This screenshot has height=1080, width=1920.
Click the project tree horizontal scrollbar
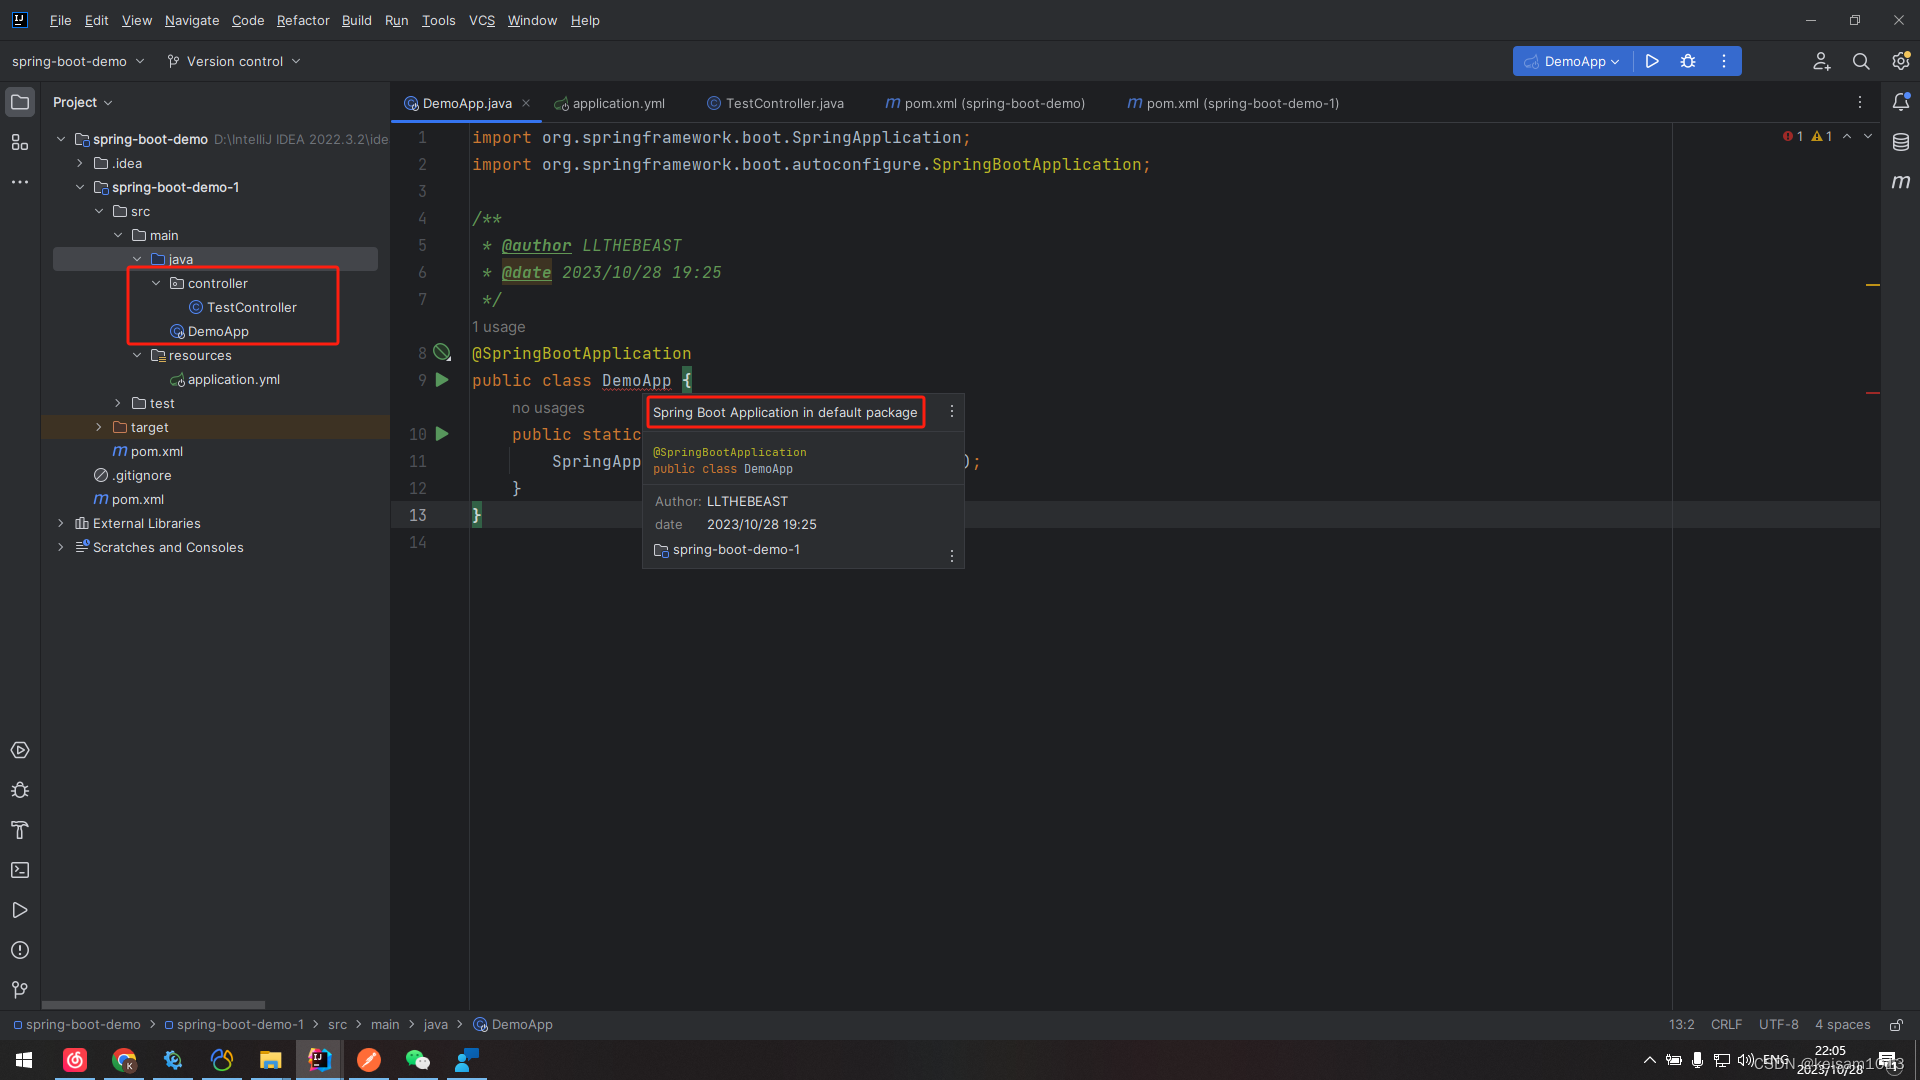153,1005
